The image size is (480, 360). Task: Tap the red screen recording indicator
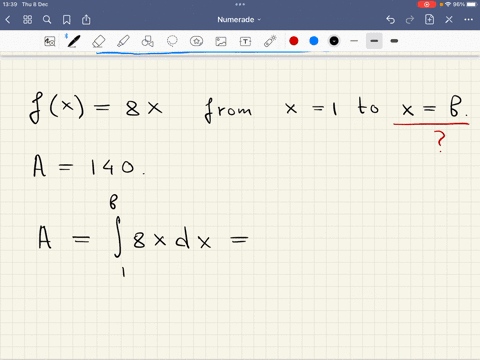click(x=426, y=4)
